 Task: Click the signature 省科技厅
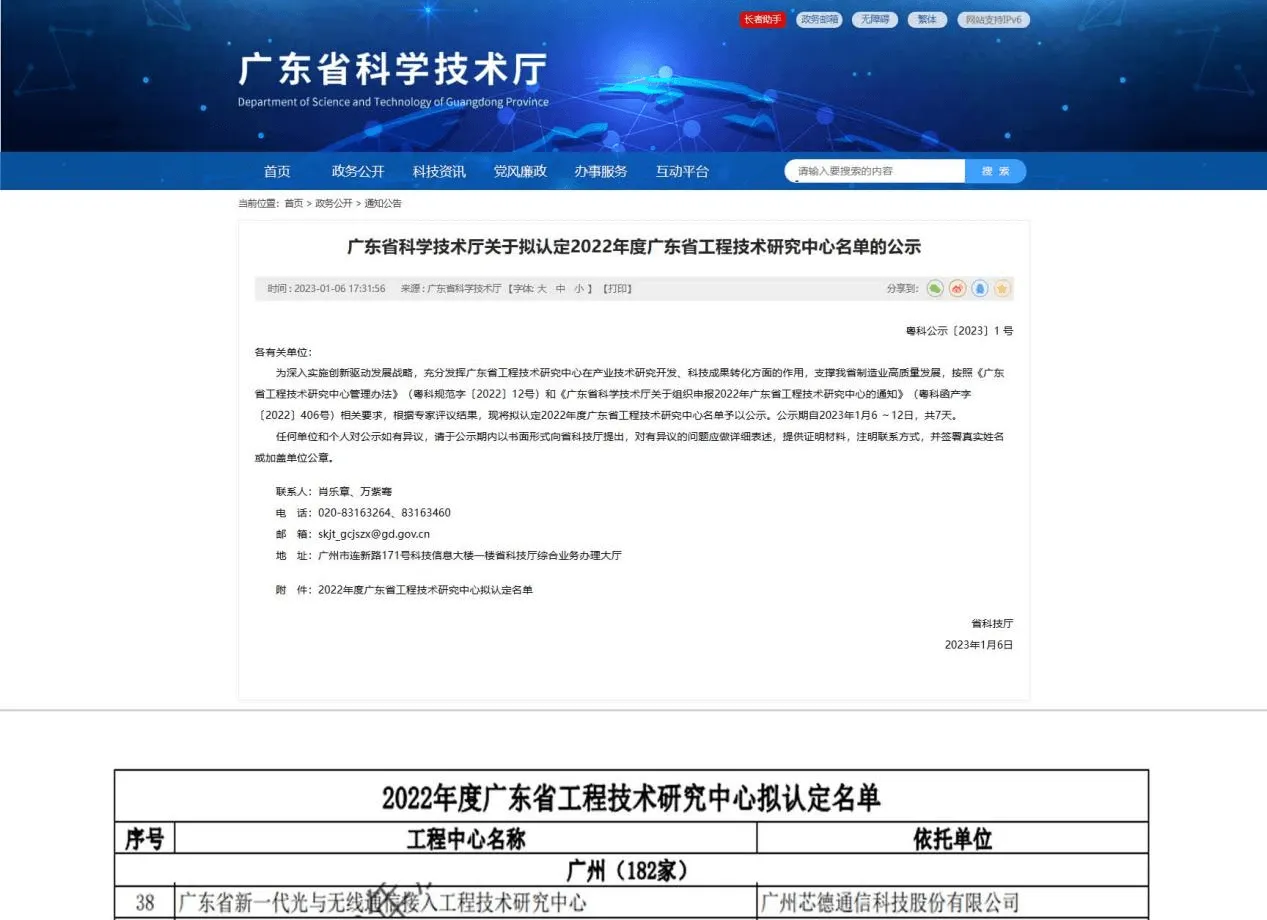point(992,623)
